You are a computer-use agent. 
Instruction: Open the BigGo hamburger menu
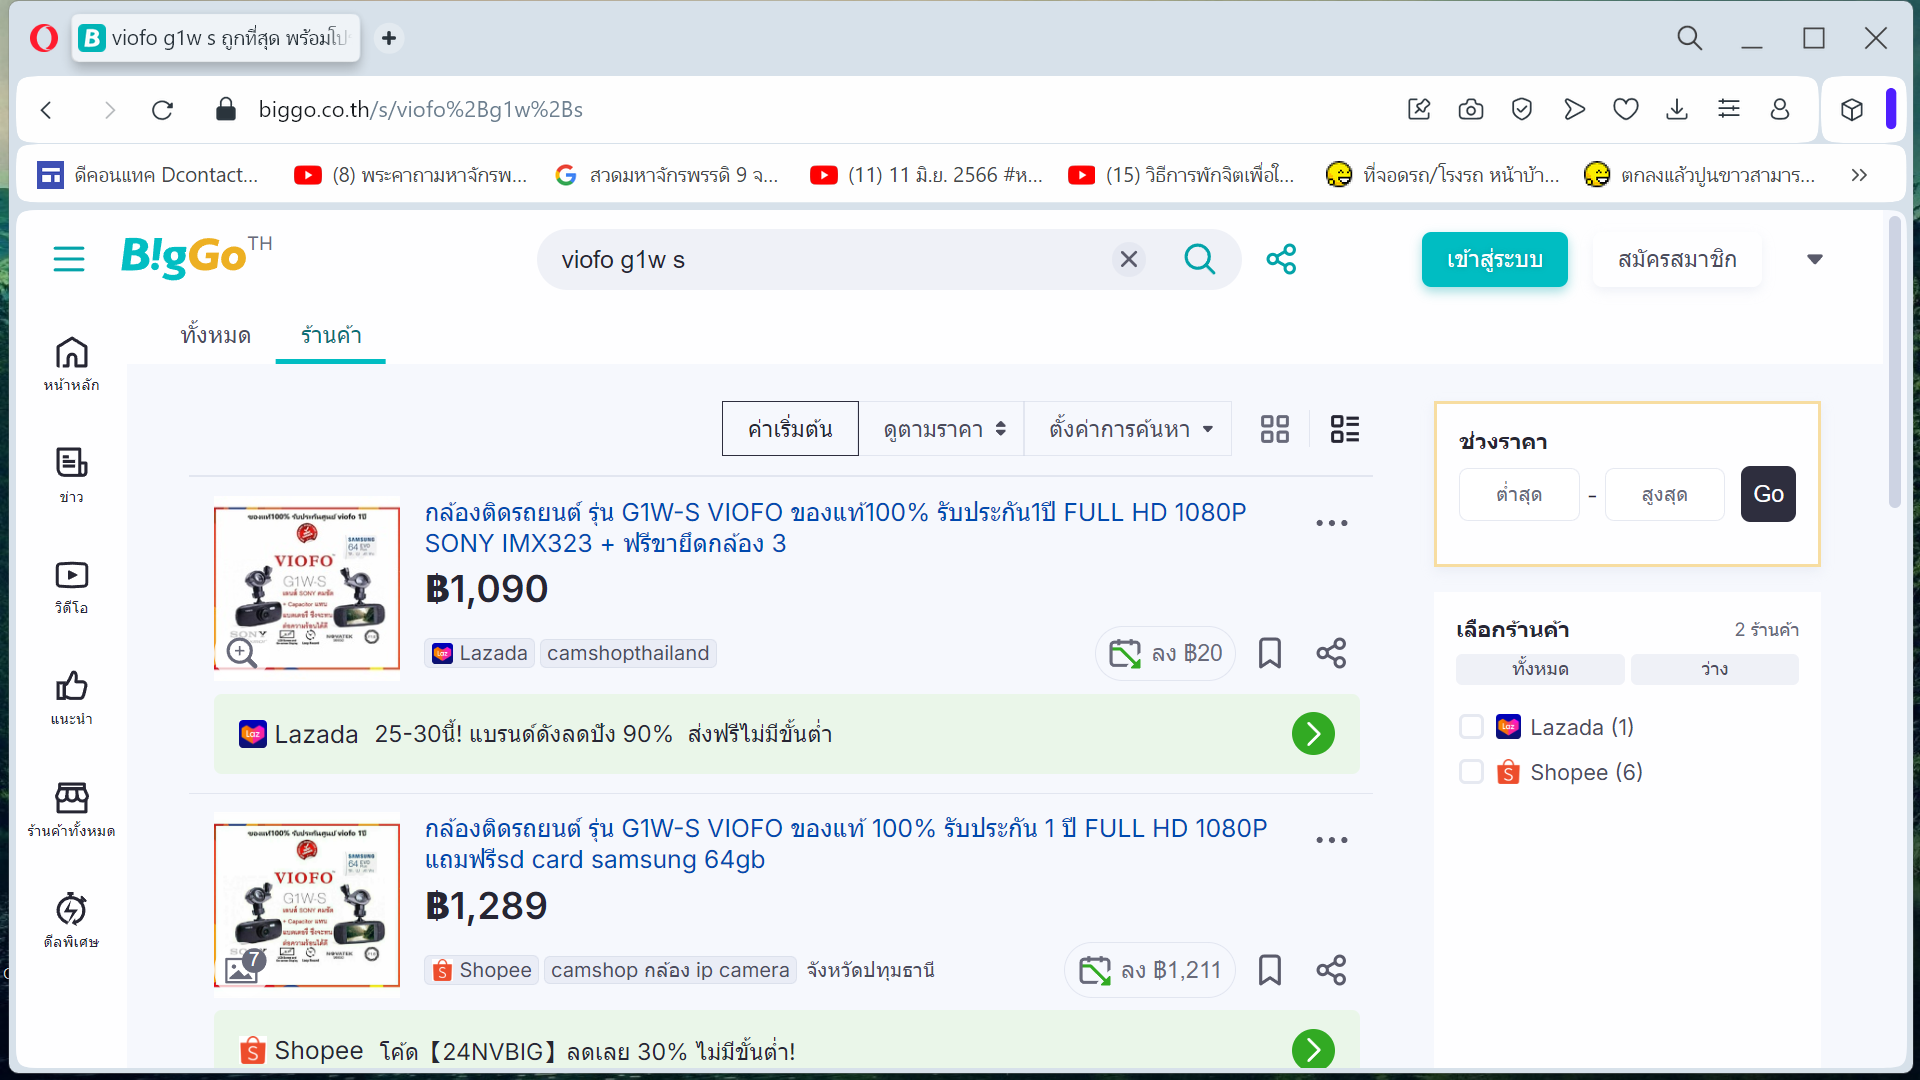coord(68,259)
